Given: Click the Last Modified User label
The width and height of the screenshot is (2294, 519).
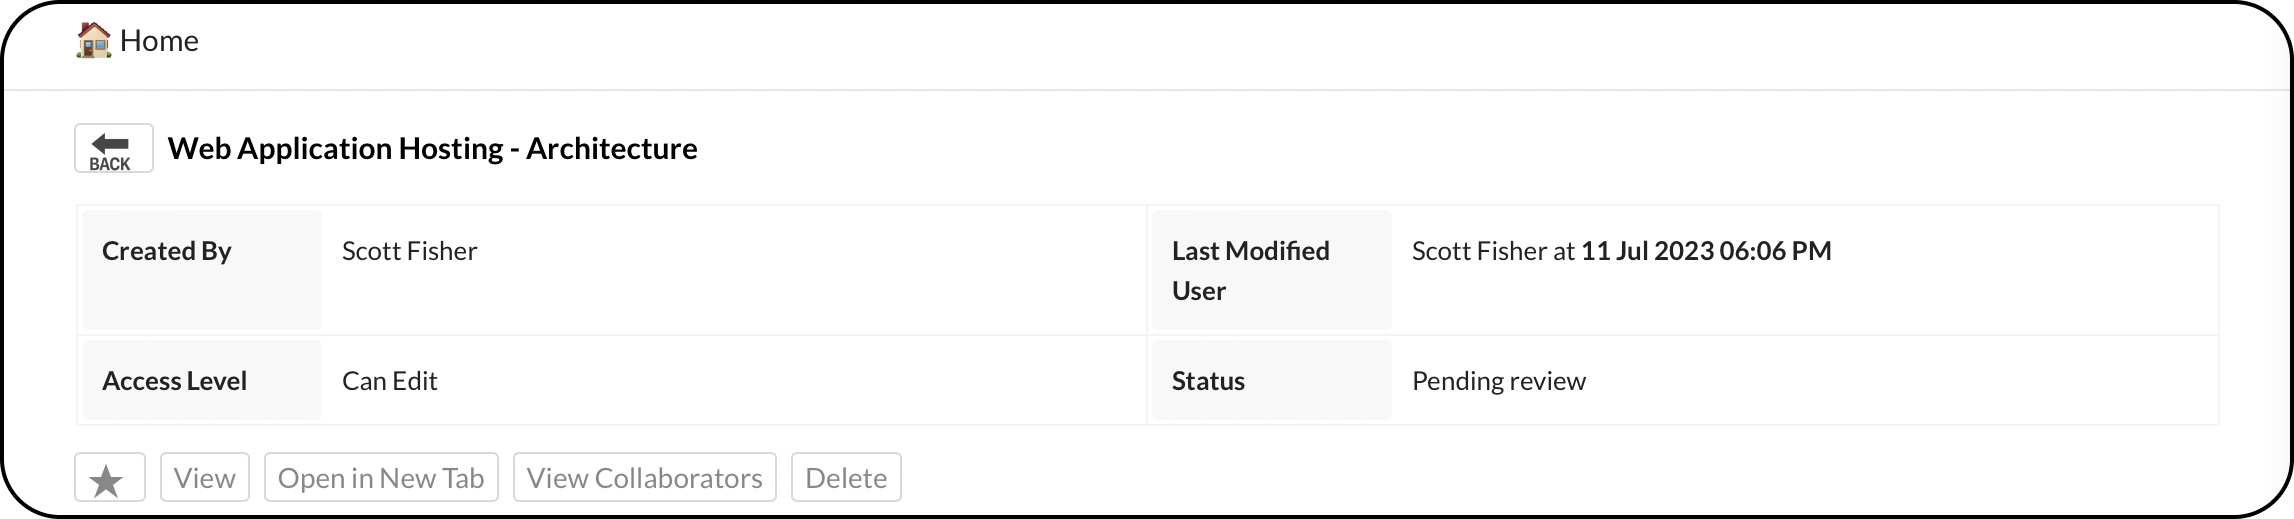Looking at the screenshot, I should coord(1251,271).
